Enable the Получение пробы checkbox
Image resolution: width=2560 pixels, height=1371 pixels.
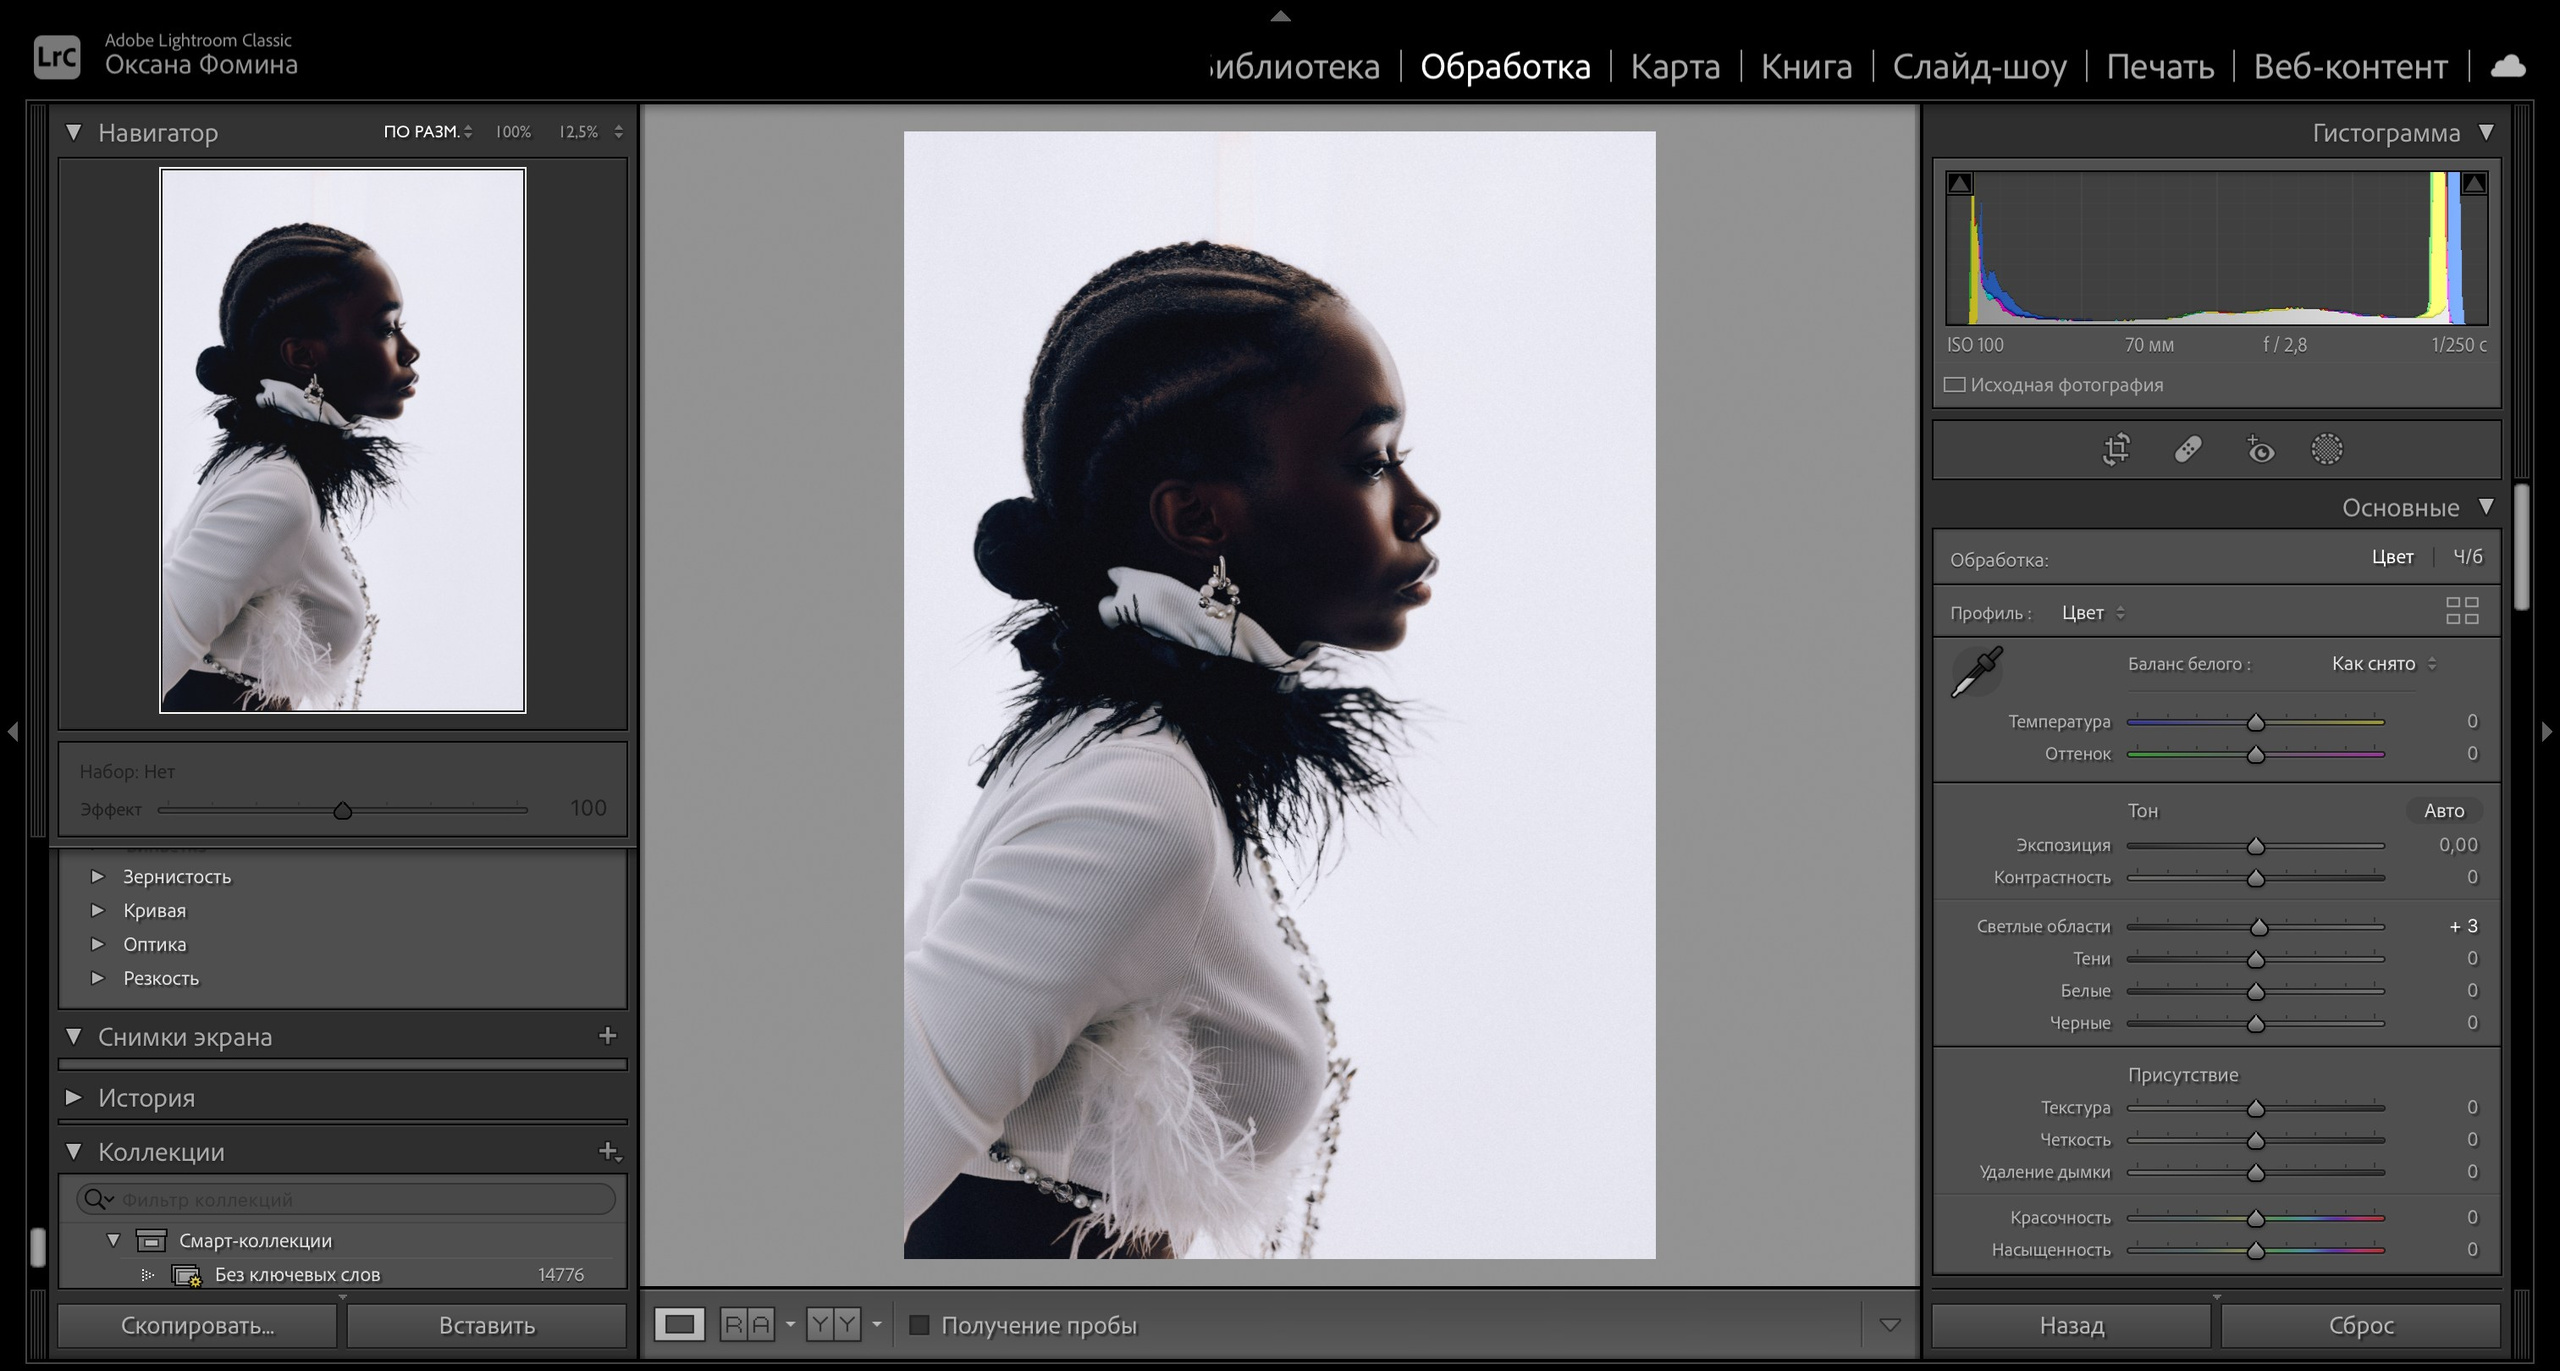pos(919,1325)
